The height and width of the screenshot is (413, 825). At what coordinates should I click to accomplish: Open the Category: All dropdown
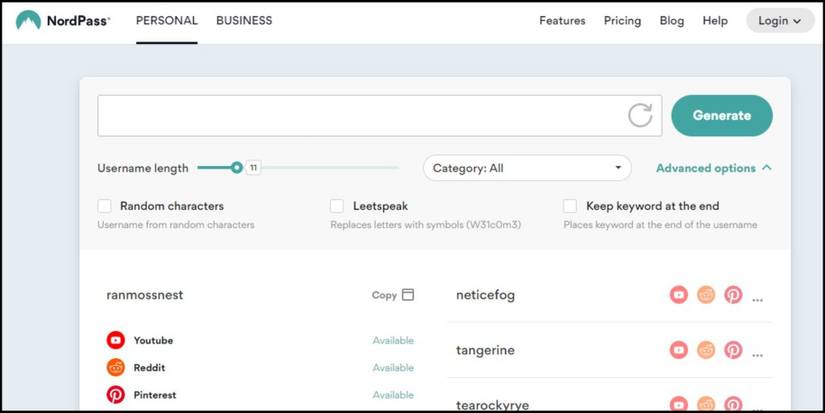coord(527,168)
